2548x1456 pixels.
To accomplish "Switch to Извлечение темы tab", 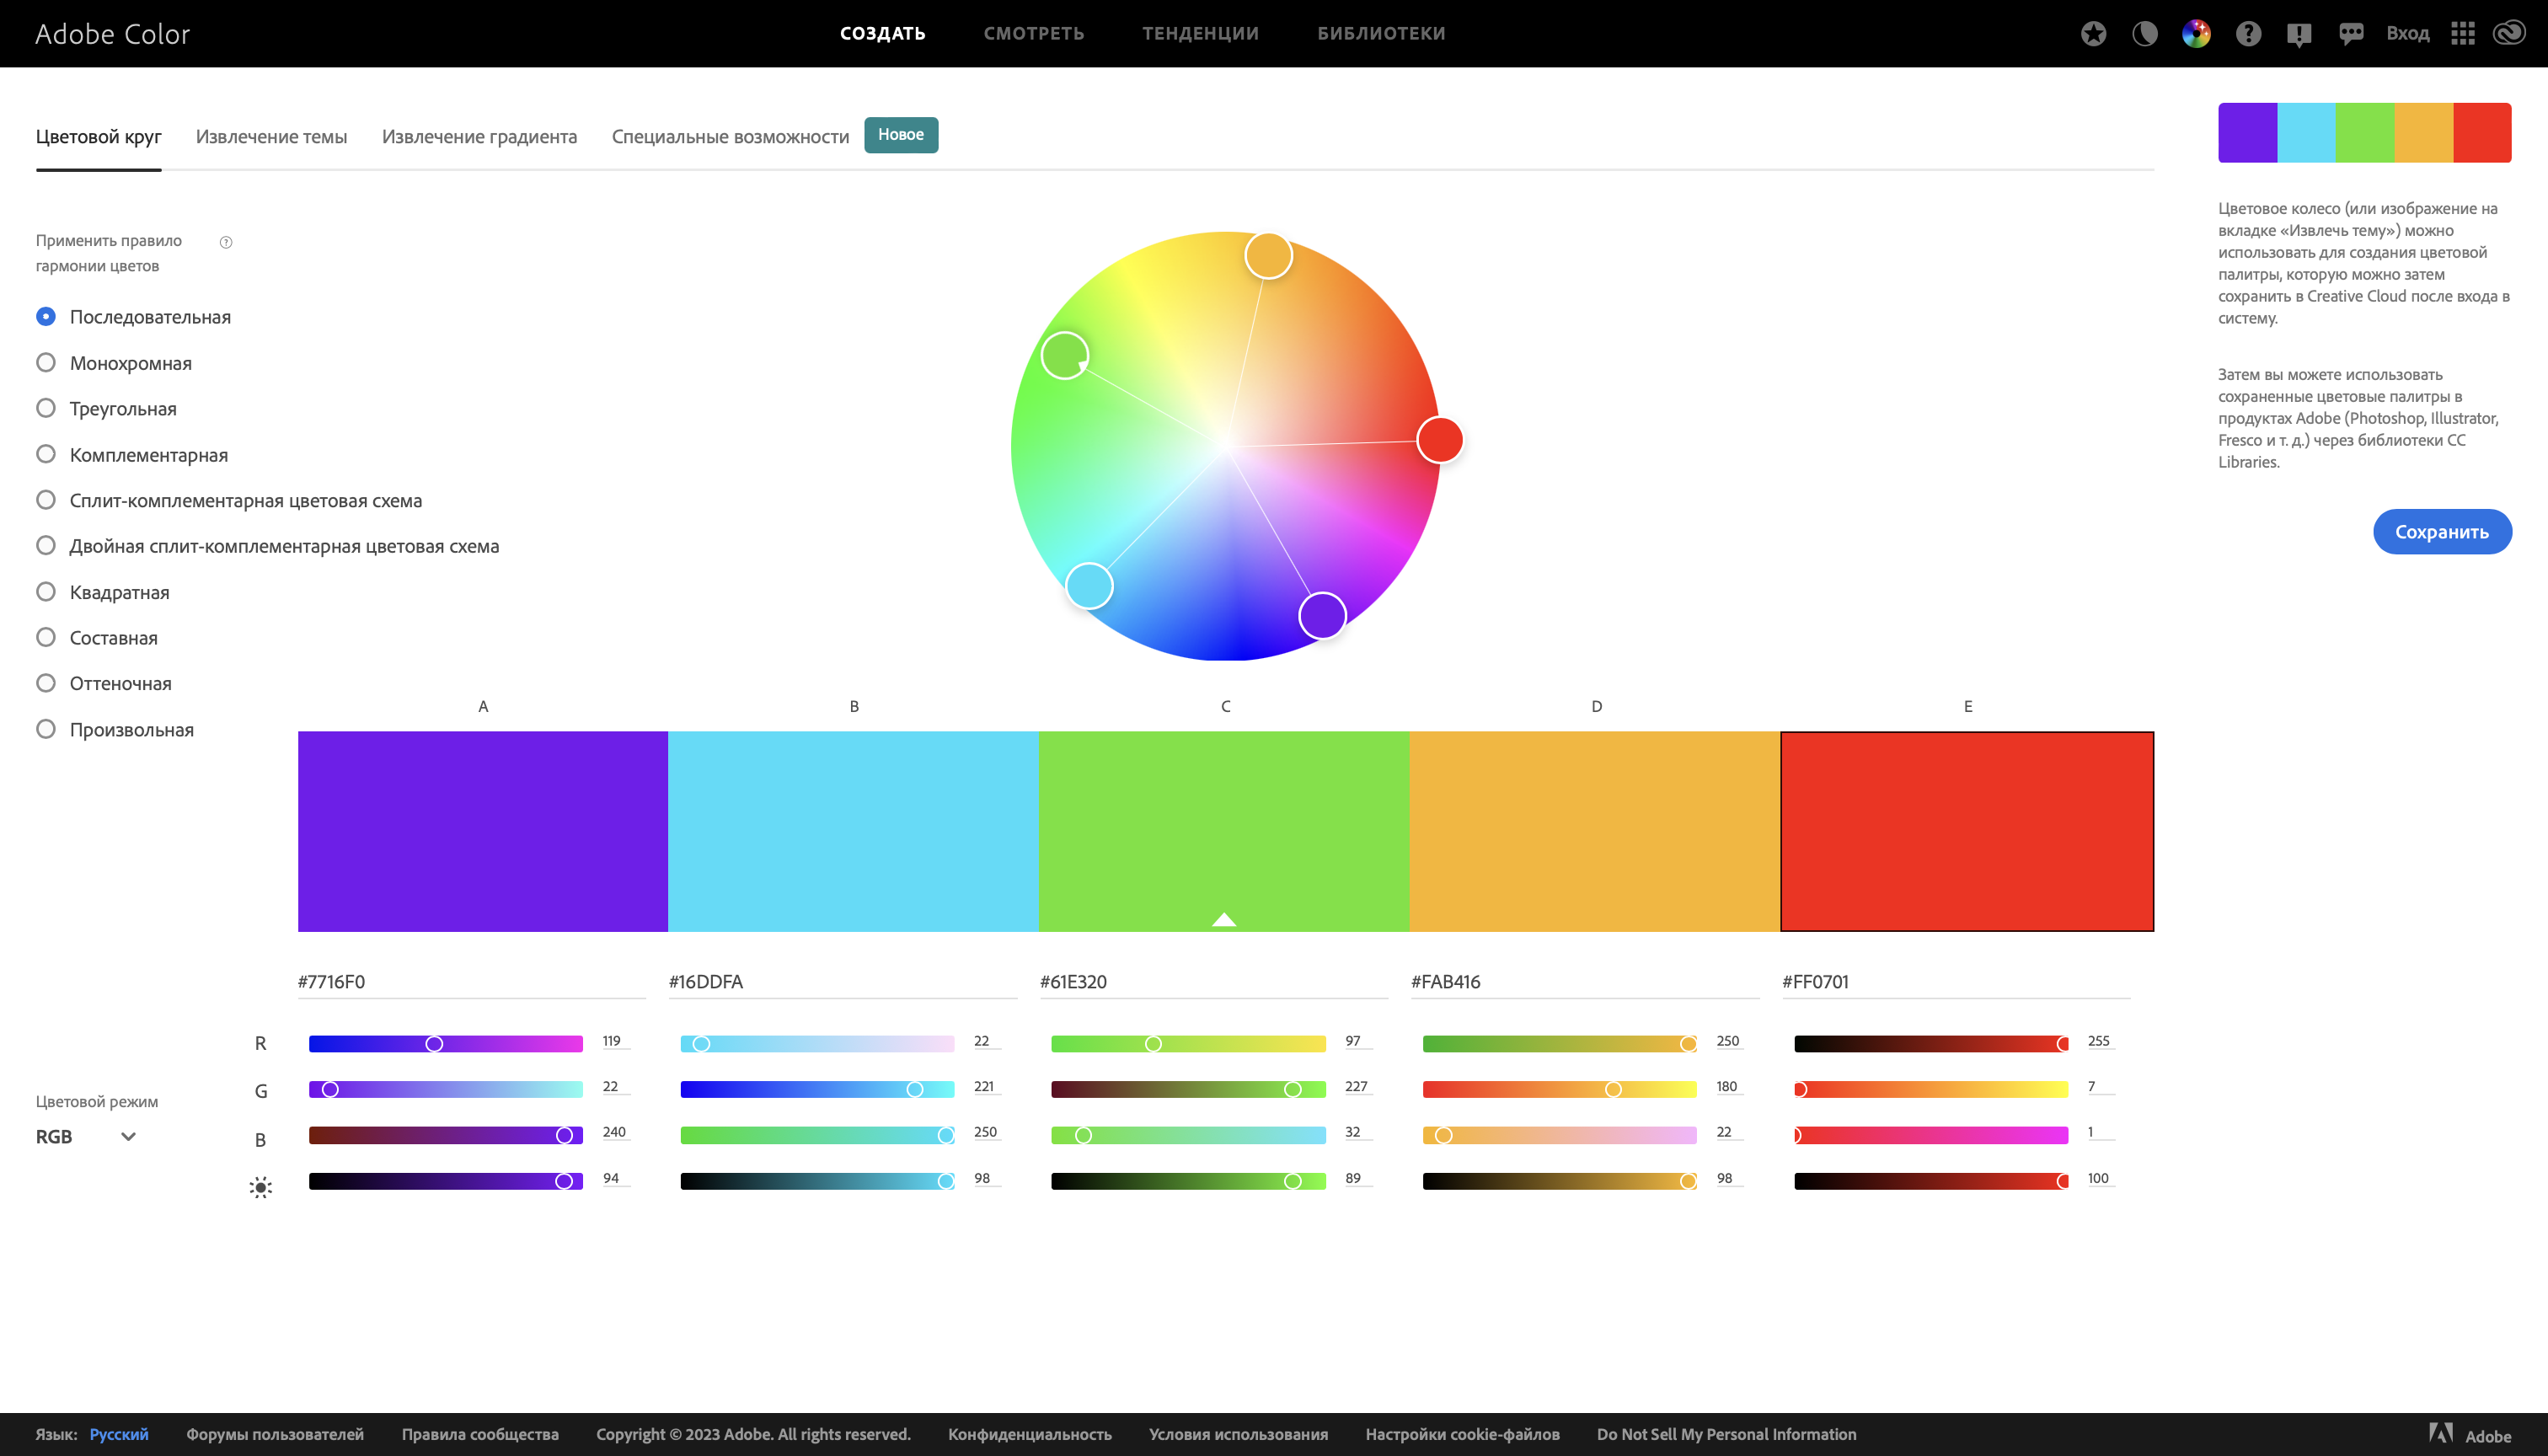I will (x=272, y=137).
